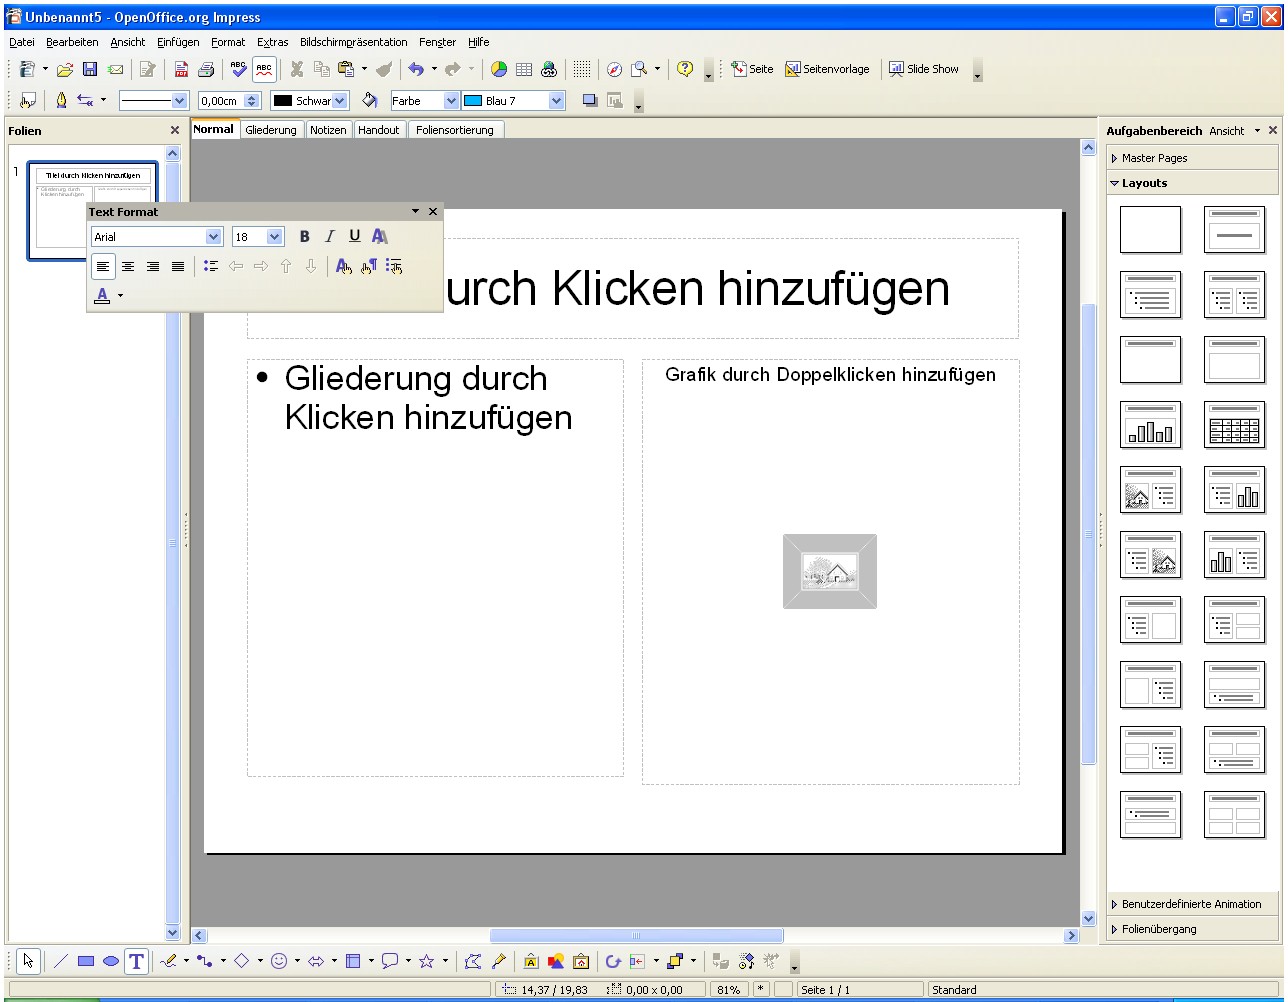Save the document using the floppy icon
The image size is (1288, 1002).
coord(90,69)
